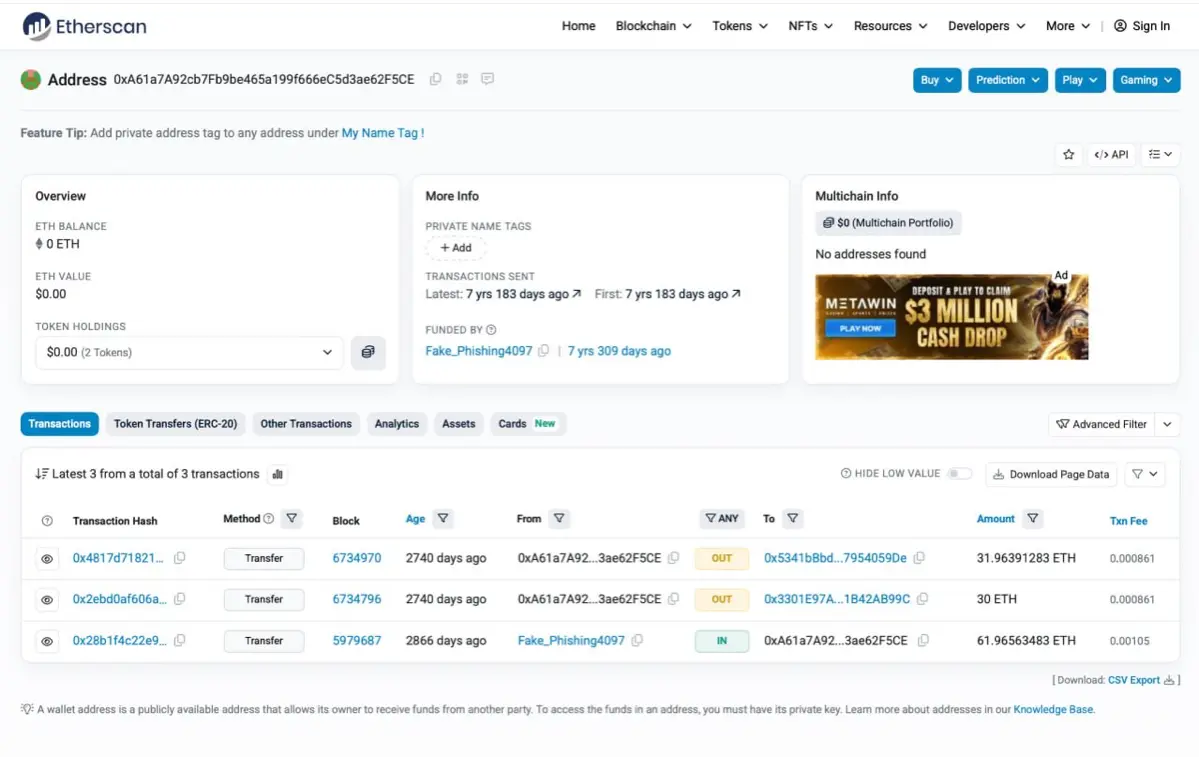This screenshot has width=1199, height=757.
Task: Open block 6734970 link
Action: (356, 558)
